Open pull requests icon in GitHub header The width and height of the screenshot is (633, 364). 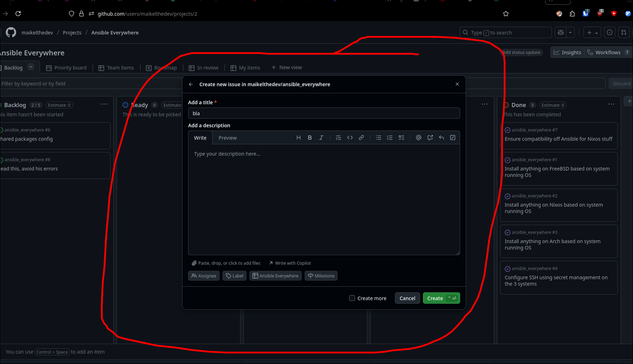tap(624, 32)
